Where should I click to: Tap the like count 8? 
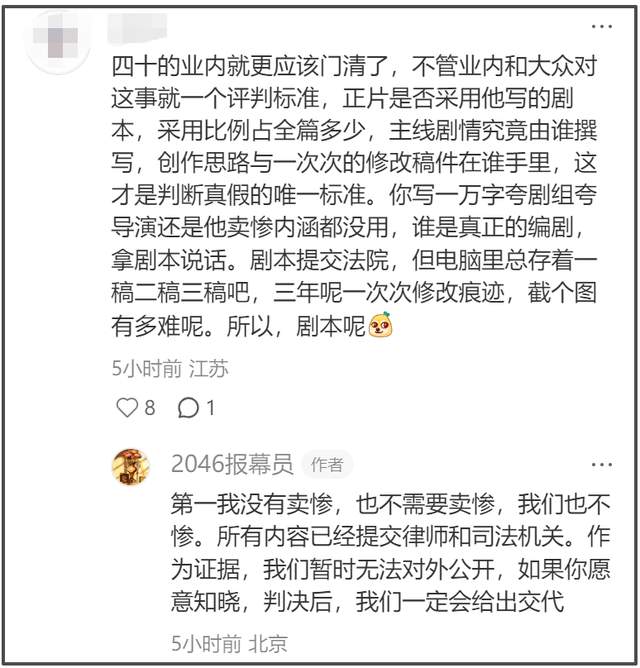(x=150, y=408)
